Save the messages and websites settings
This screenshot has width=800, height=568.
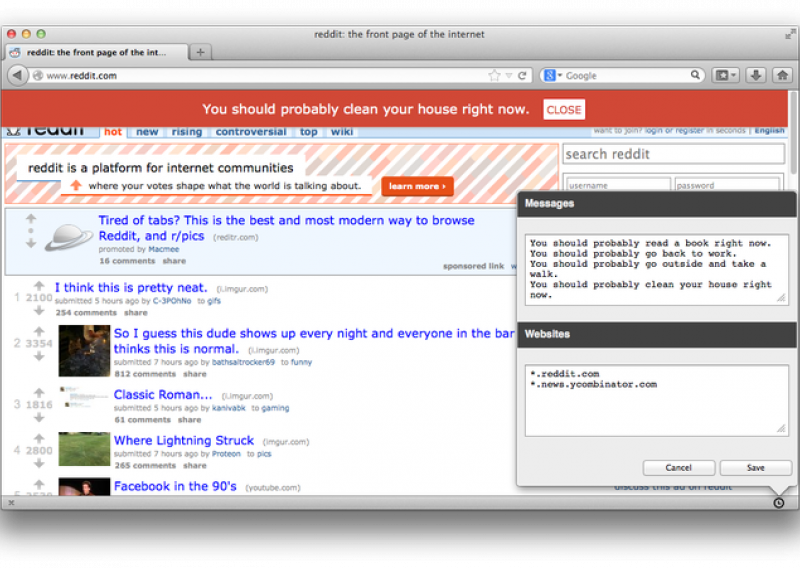pyautogui.click(x=756, y=467)
